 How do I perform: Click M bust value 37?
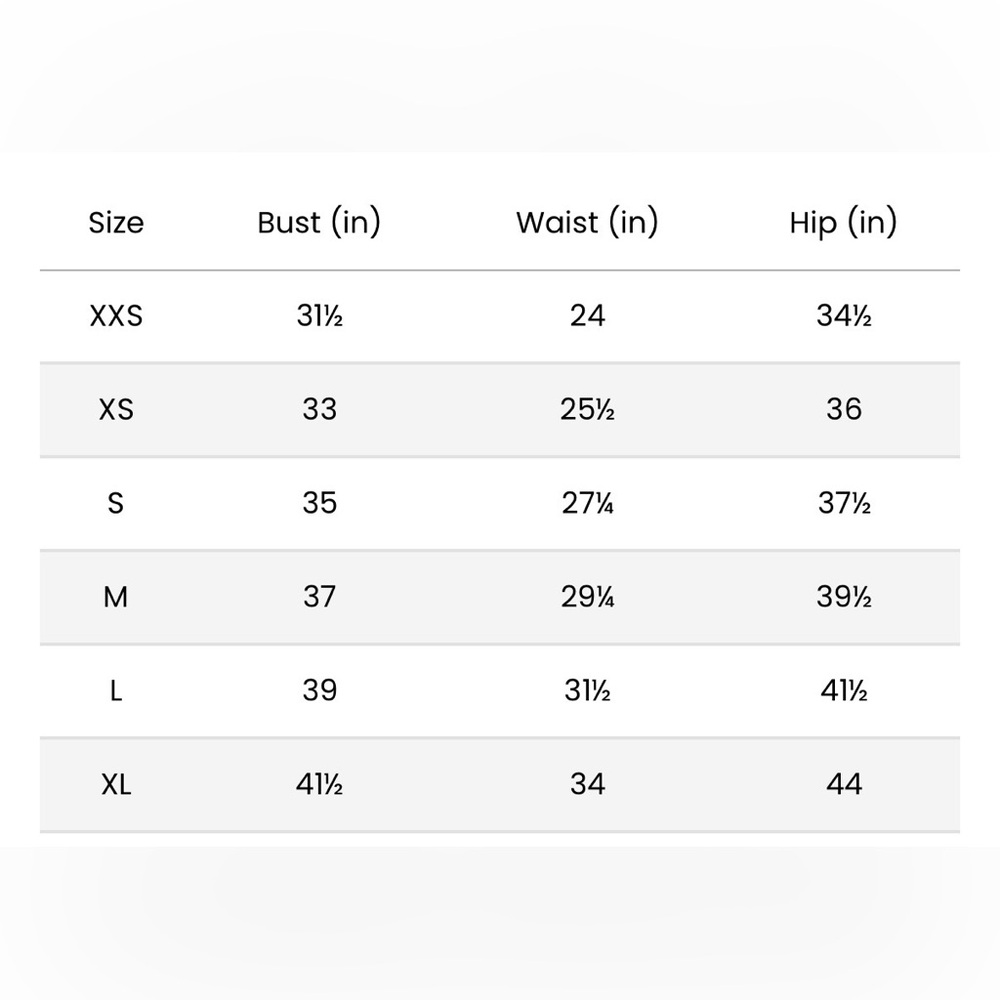[320, 597]
